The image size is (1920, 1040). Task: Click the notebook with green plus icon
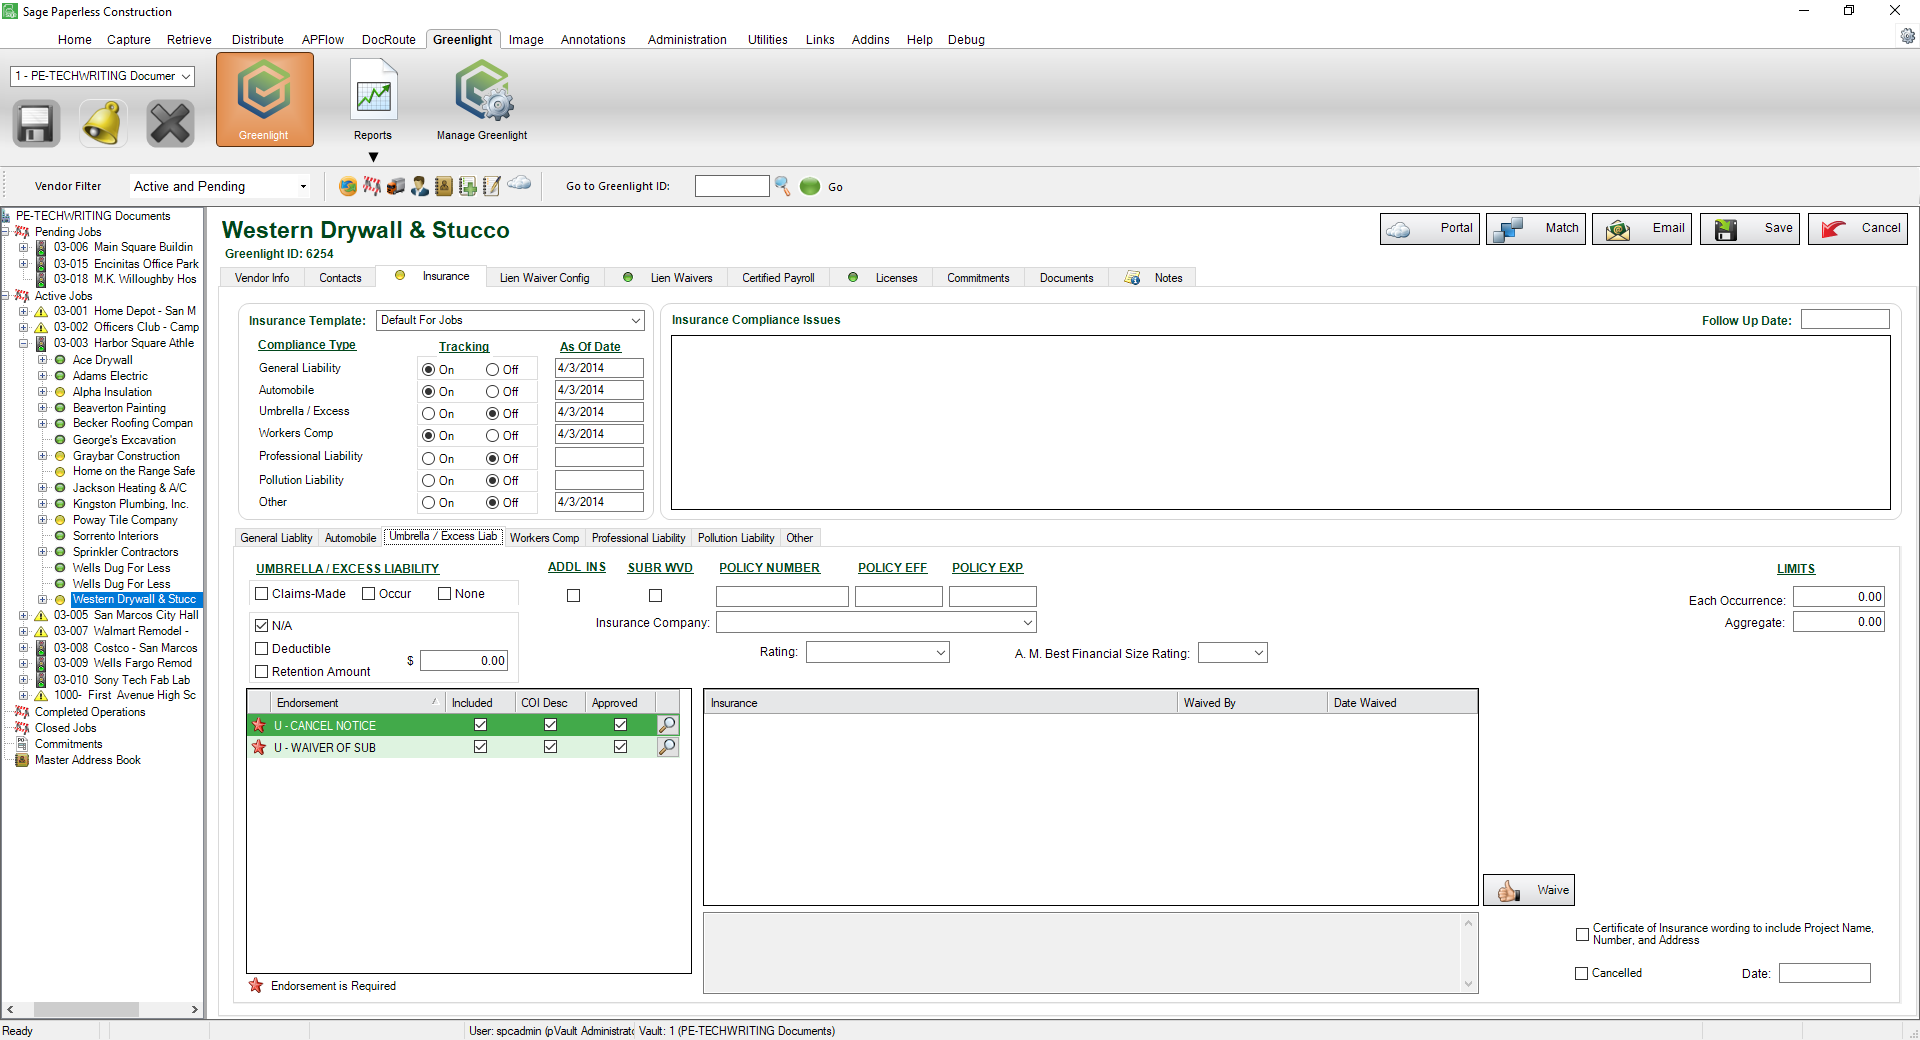(468, 186)
